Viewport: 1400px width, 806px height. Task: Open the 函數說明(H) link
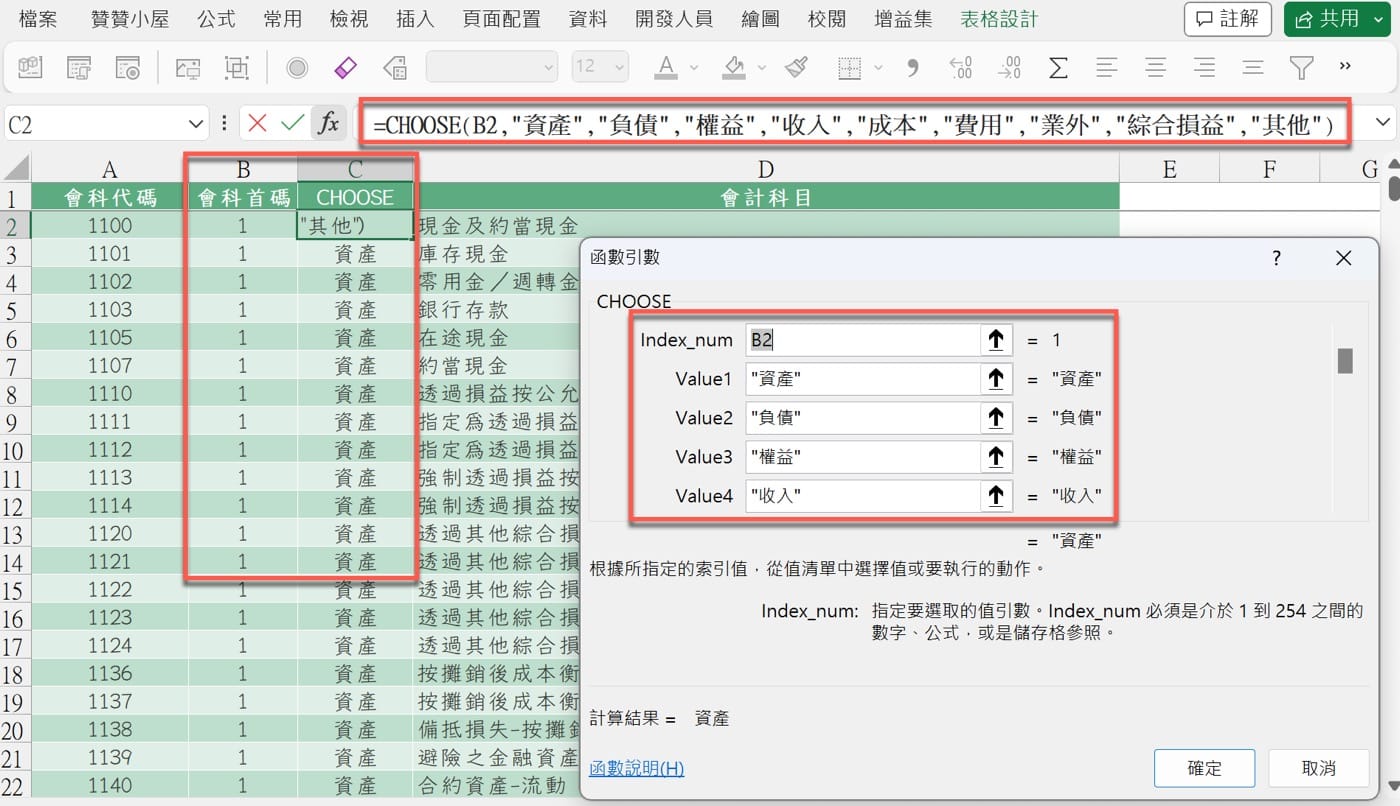[637, 768]
